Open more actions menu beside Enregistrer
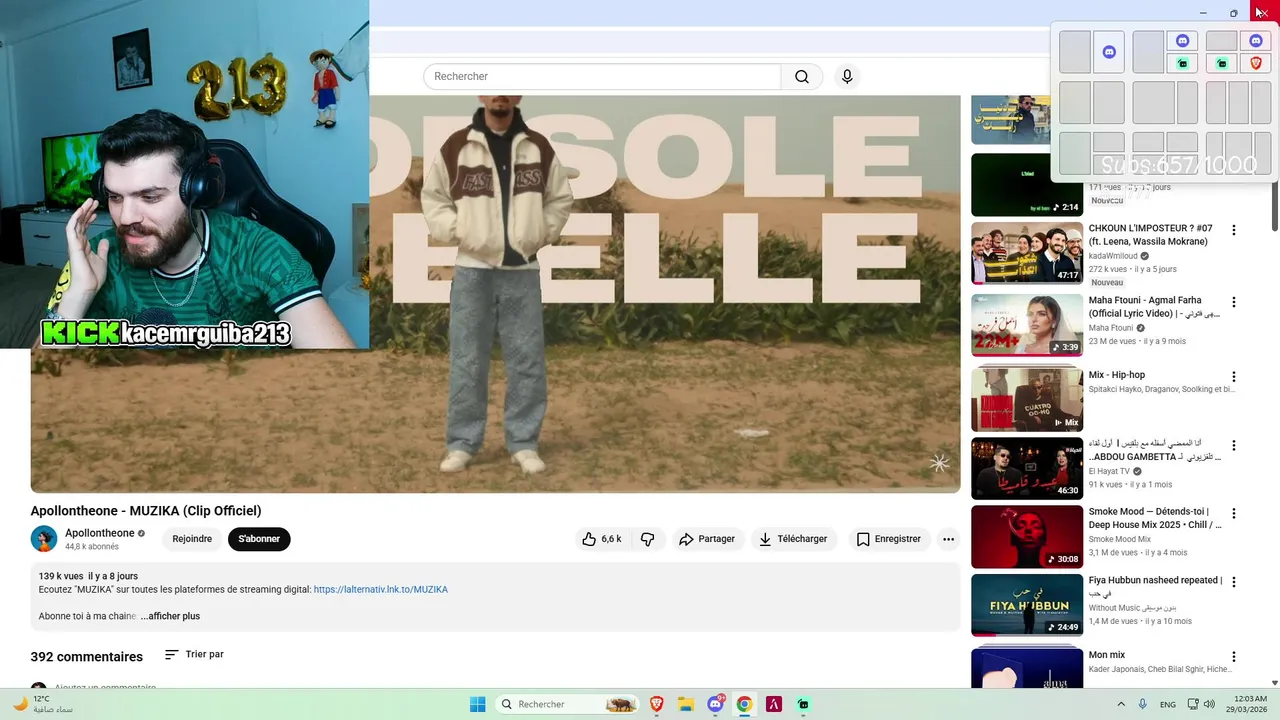This screenshot has height=720, width=1280. click(948, 539)
